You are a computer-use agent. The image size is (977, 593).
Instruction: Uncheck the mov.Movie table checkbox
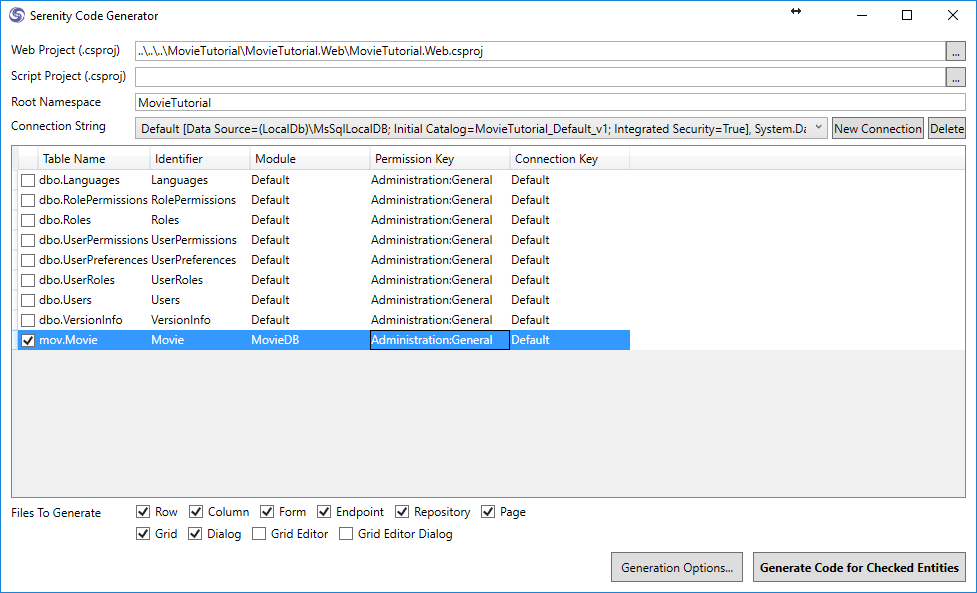(28, 340)
